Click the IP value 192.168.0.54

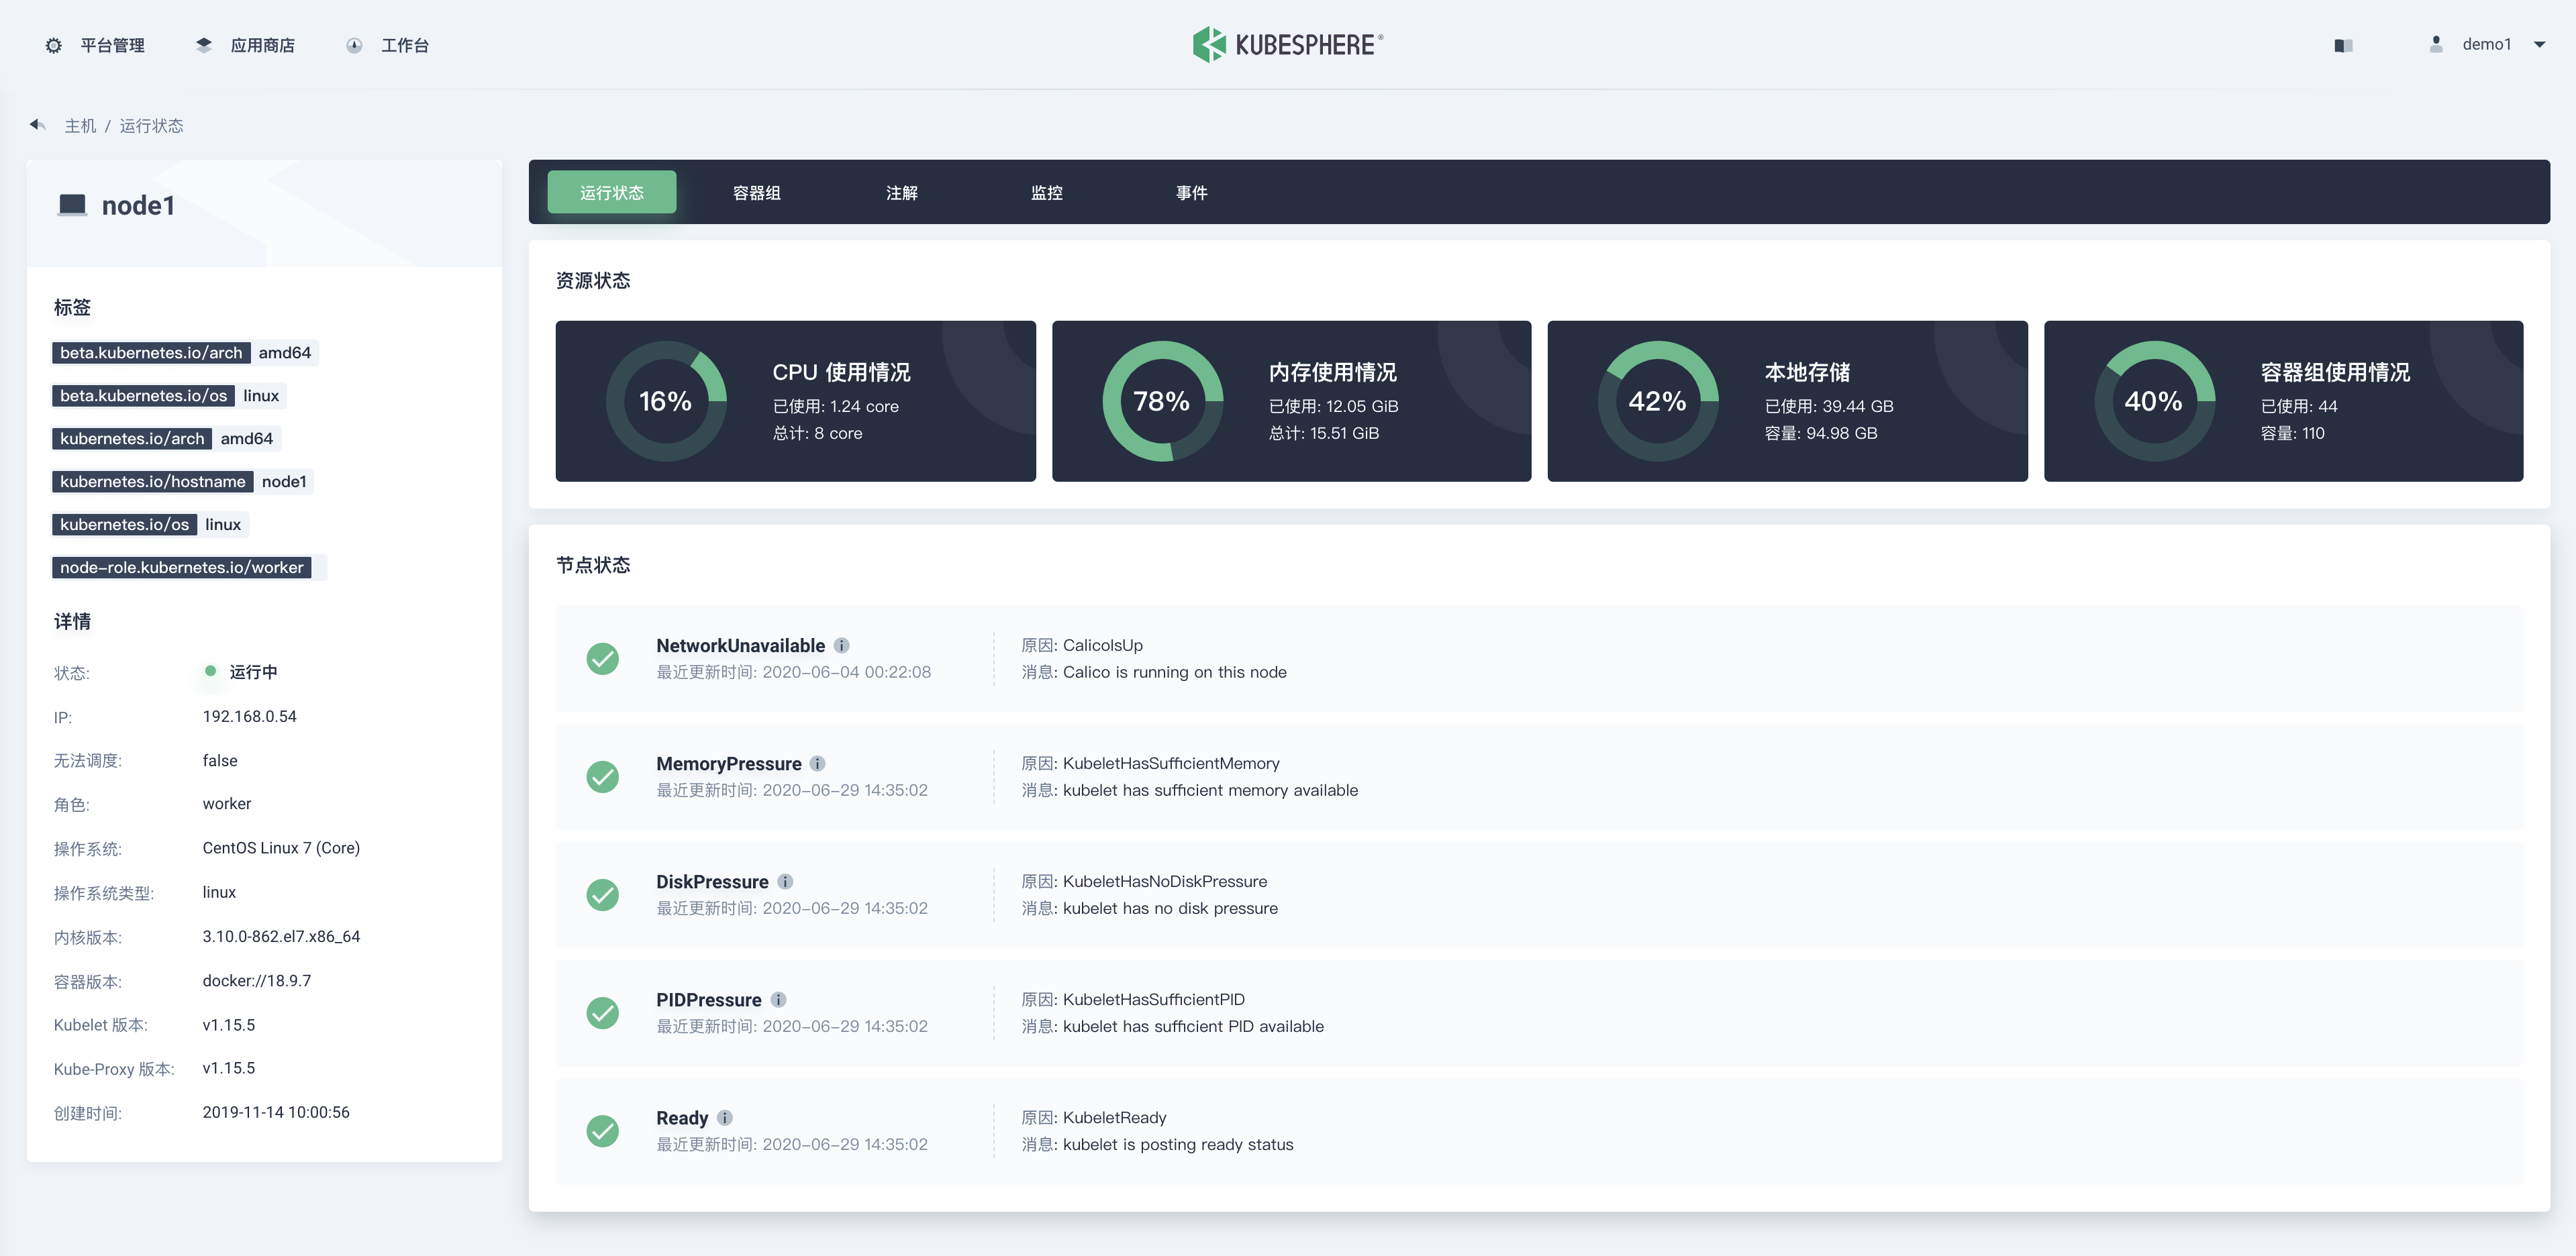(x=249, y=716)
